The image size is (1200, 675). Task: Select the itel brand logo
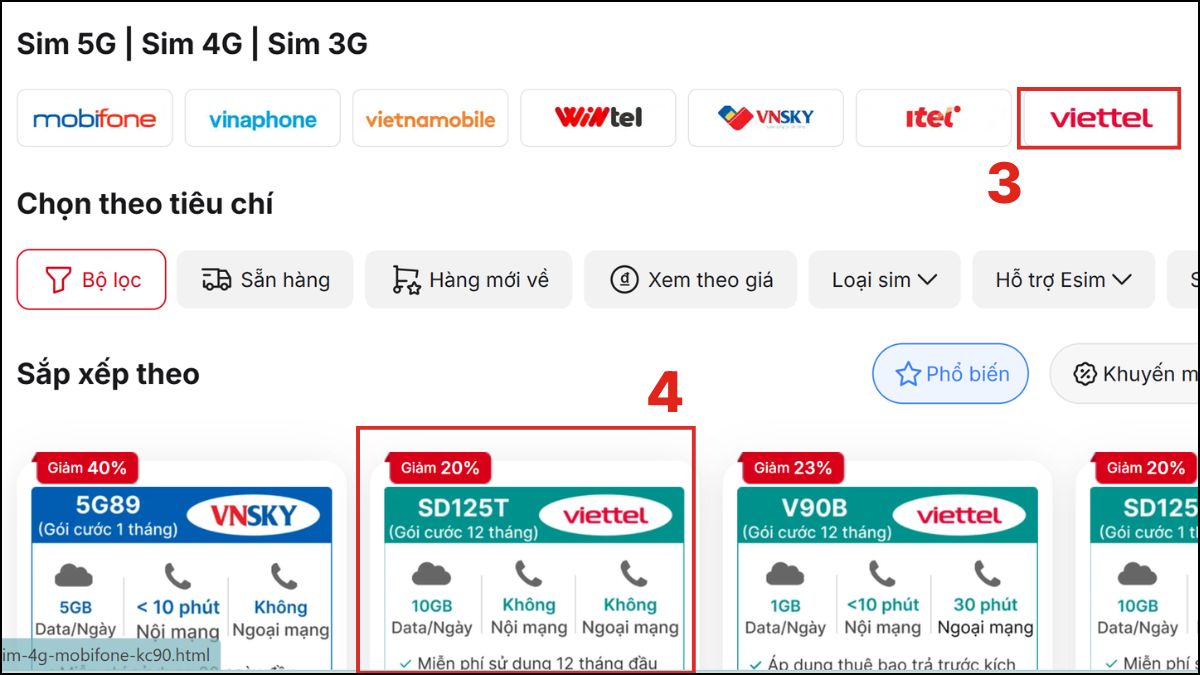click(933, 117)
